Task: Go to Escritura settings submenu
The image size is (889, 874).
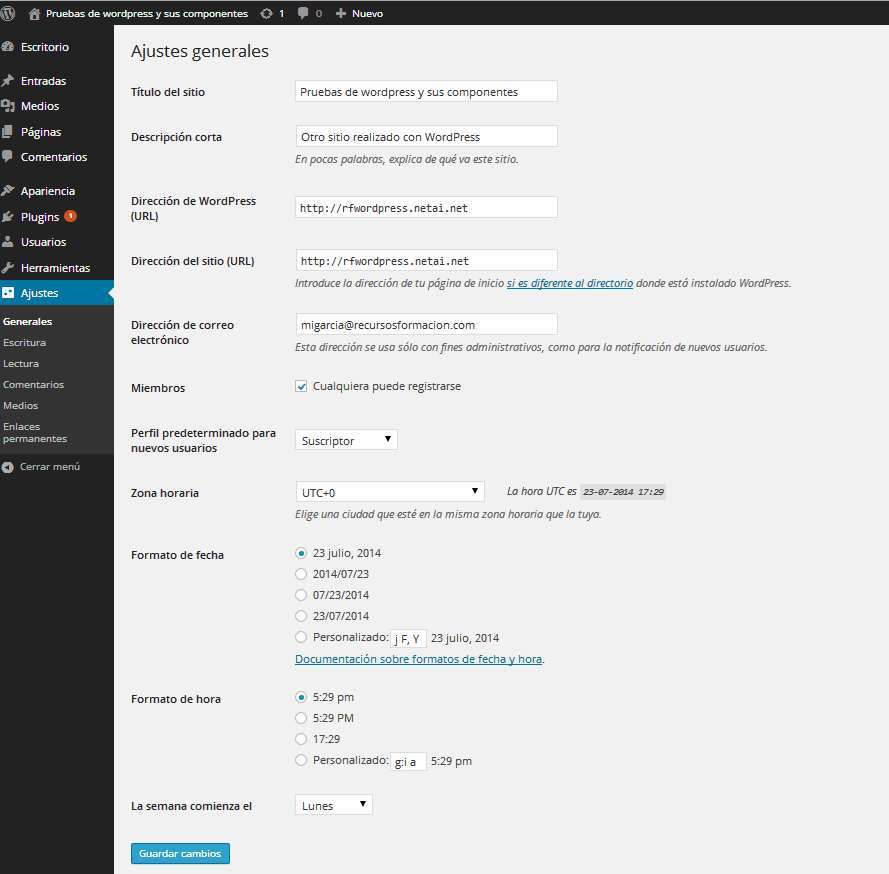Action: point(24,343)
